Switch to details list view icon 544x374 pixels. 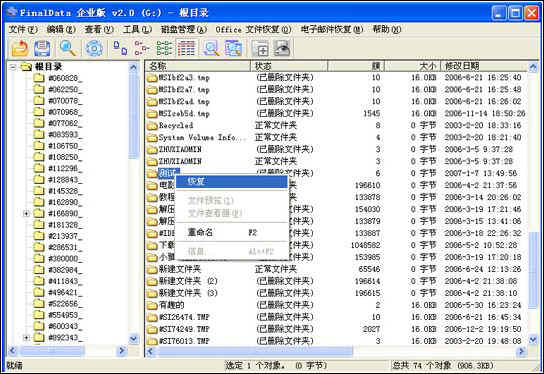(187, 48)
